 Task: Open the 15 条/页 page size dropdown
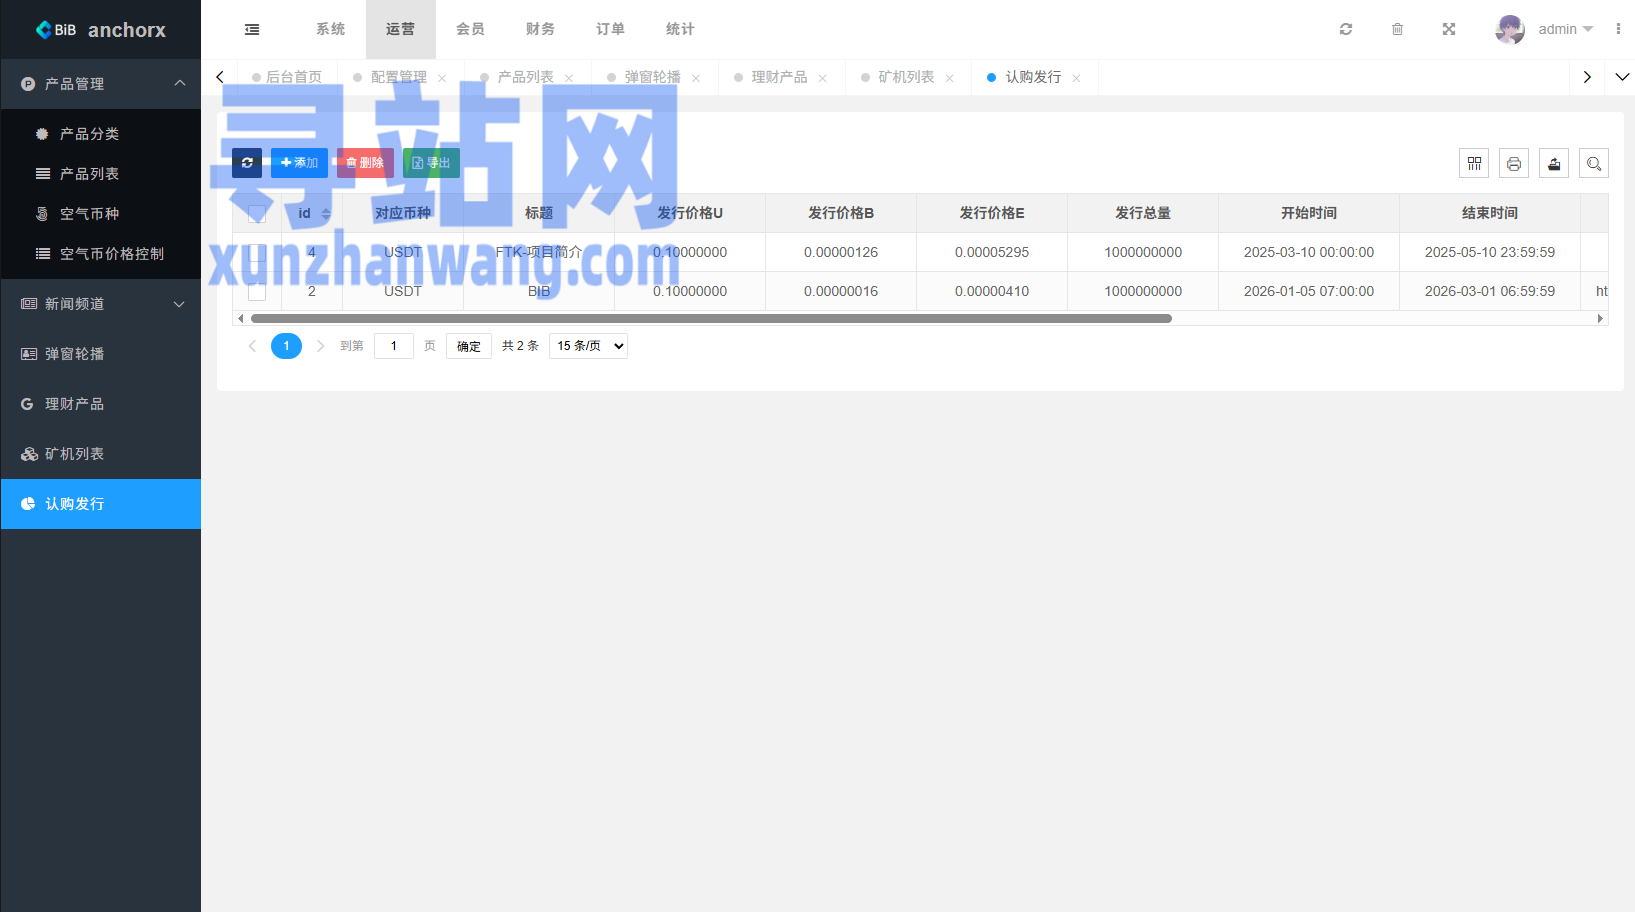(x=588, y=346)
